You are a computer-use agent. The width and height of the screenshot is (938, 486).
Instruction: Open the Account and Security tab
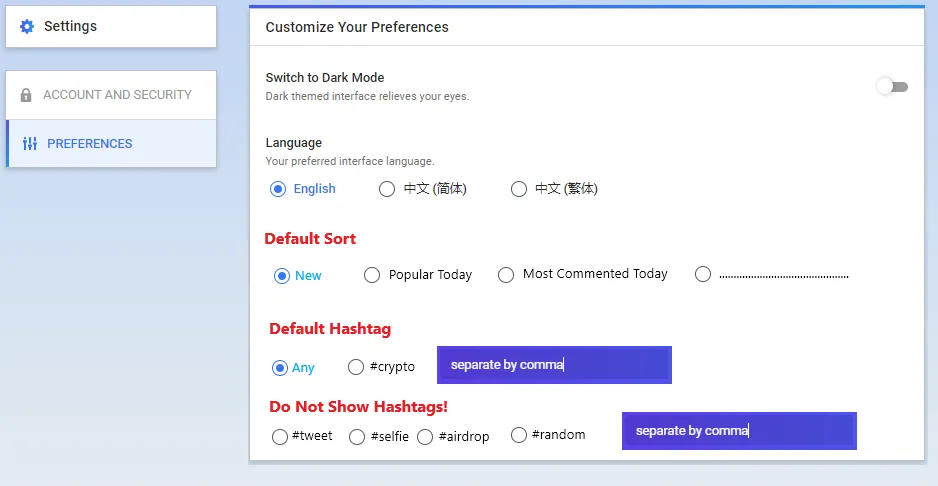pyautogui.click(x=111, y=95)
